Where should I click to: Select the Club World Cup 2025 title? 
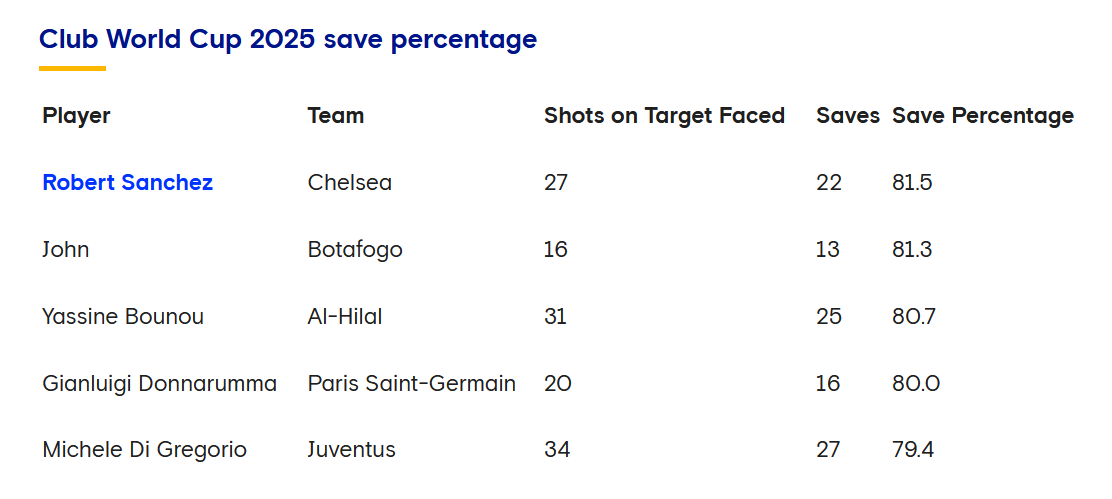tap(288, 39)
